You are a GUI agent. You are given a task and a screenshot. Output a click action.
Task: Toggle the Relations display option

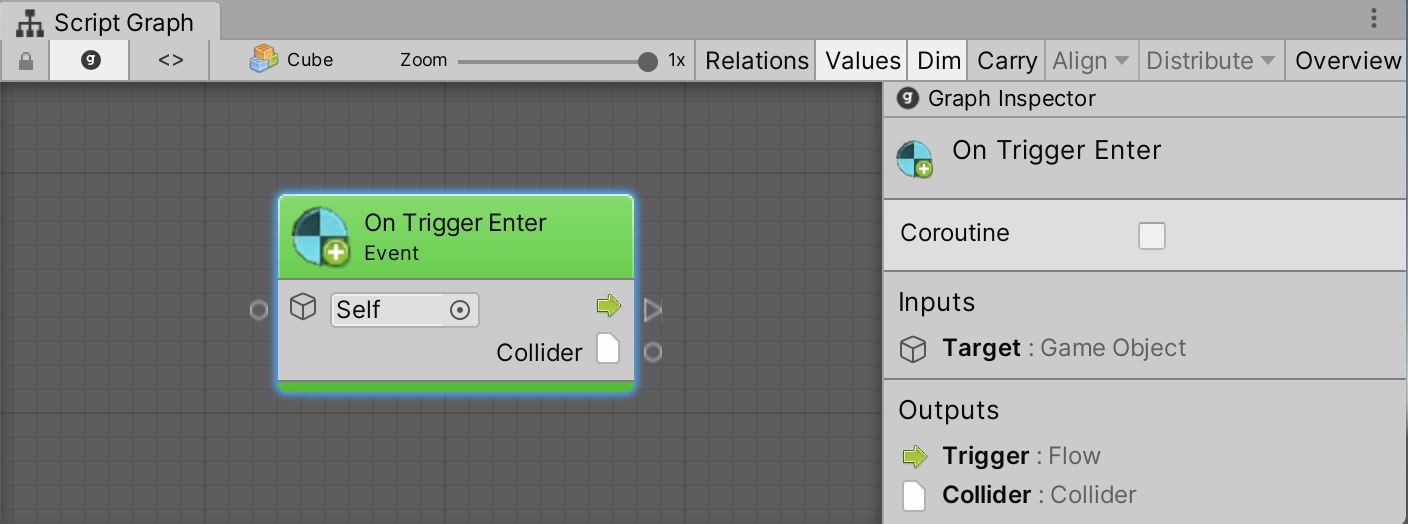756,61
